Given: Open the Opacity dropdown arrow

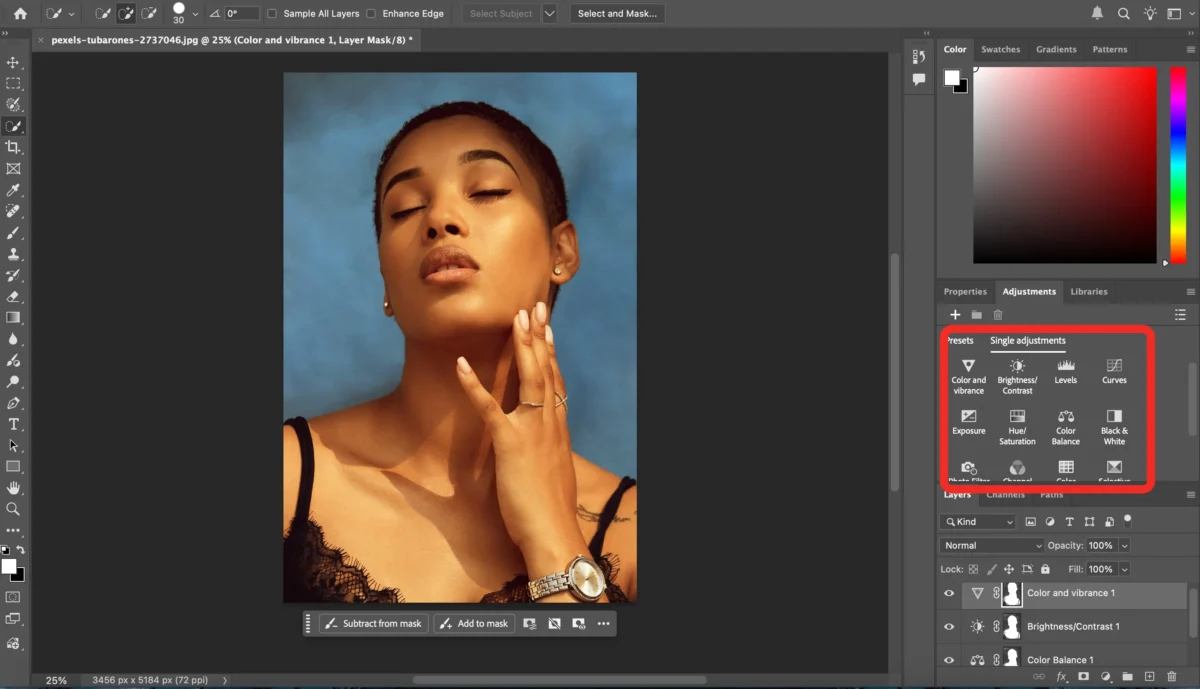Looking at the screenshot, I should tap(1124, 546).
